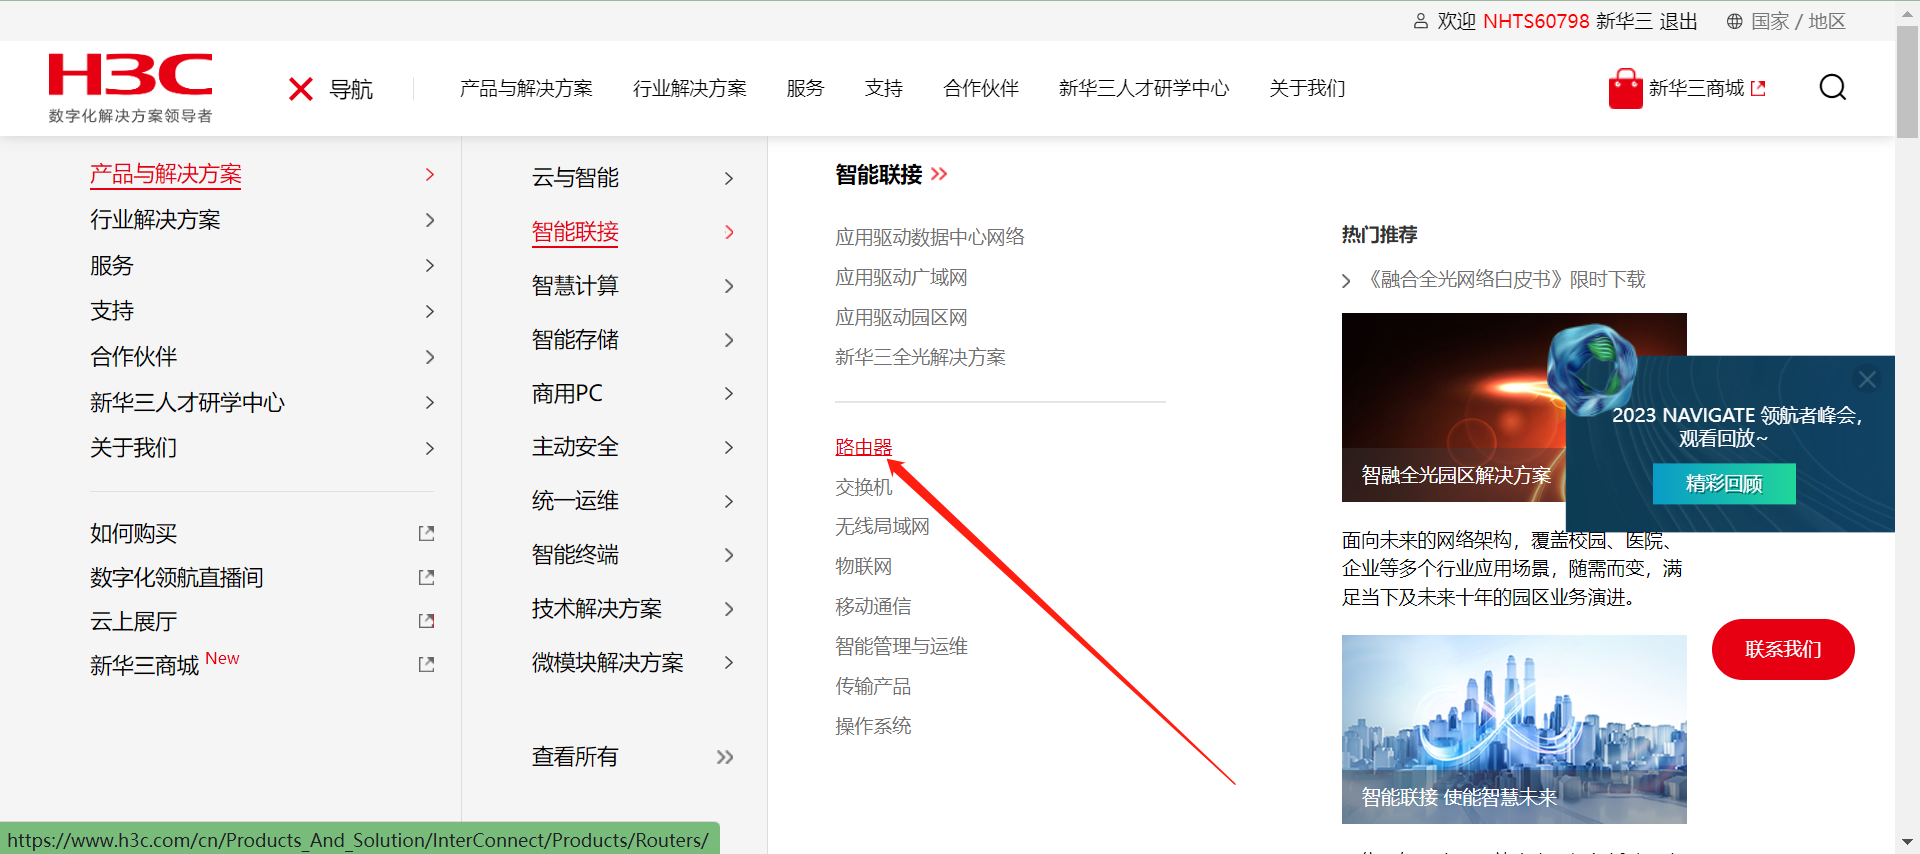Open the 路由器 link
The image size is (1920, 854).
(864, 447)
